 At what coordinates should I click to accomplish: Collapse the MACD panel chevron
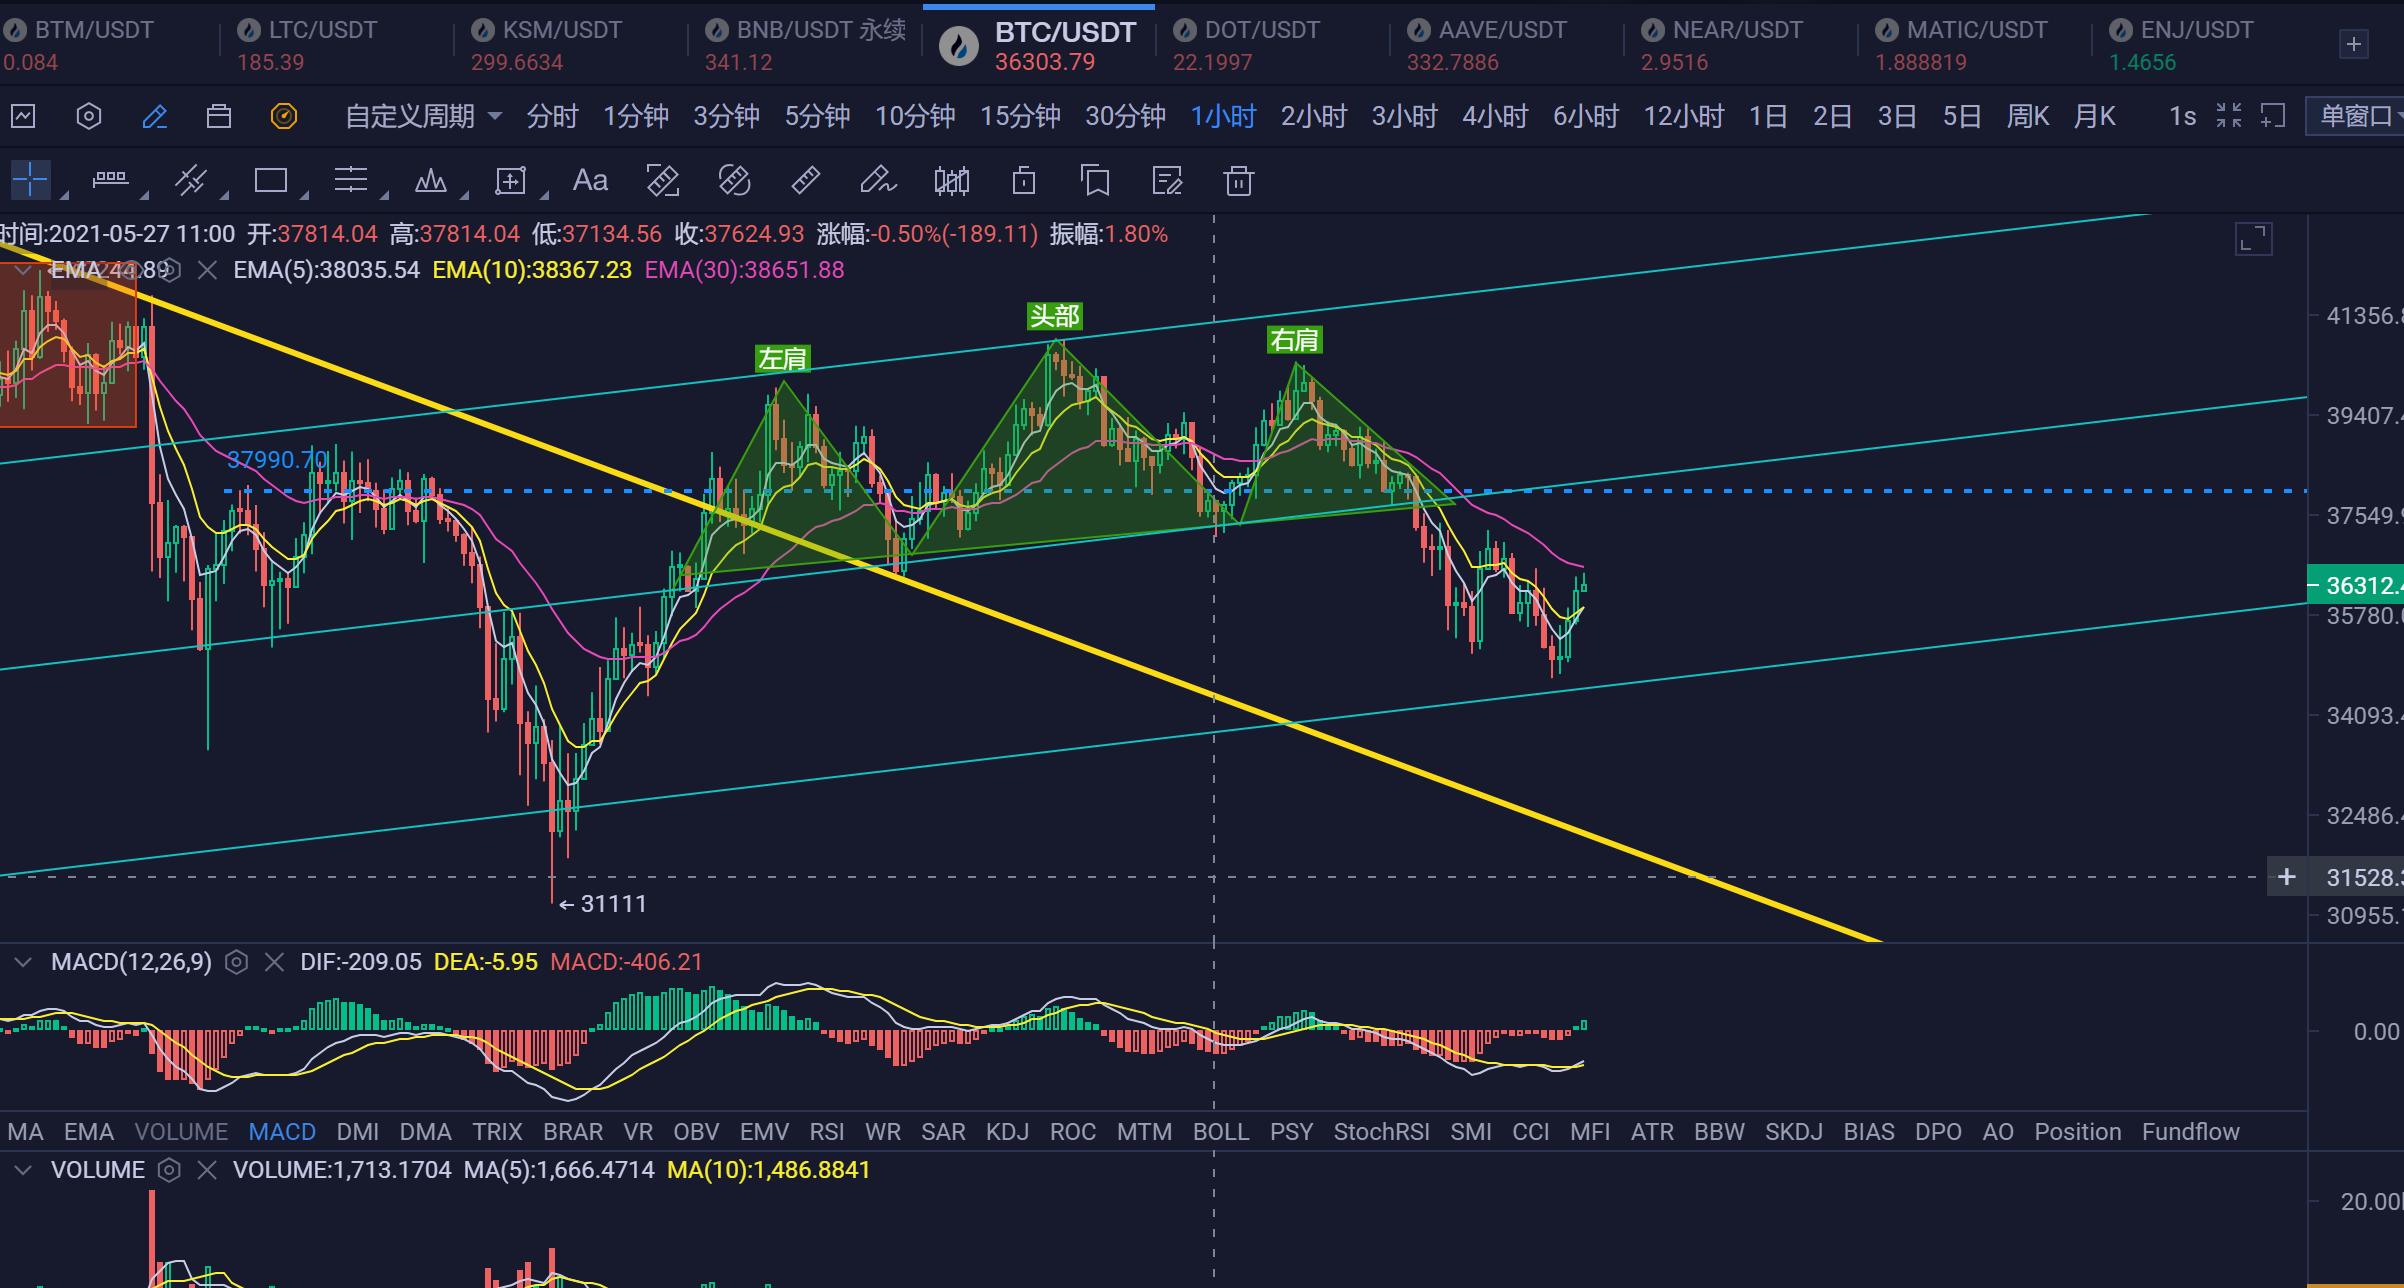click(22, 962)
